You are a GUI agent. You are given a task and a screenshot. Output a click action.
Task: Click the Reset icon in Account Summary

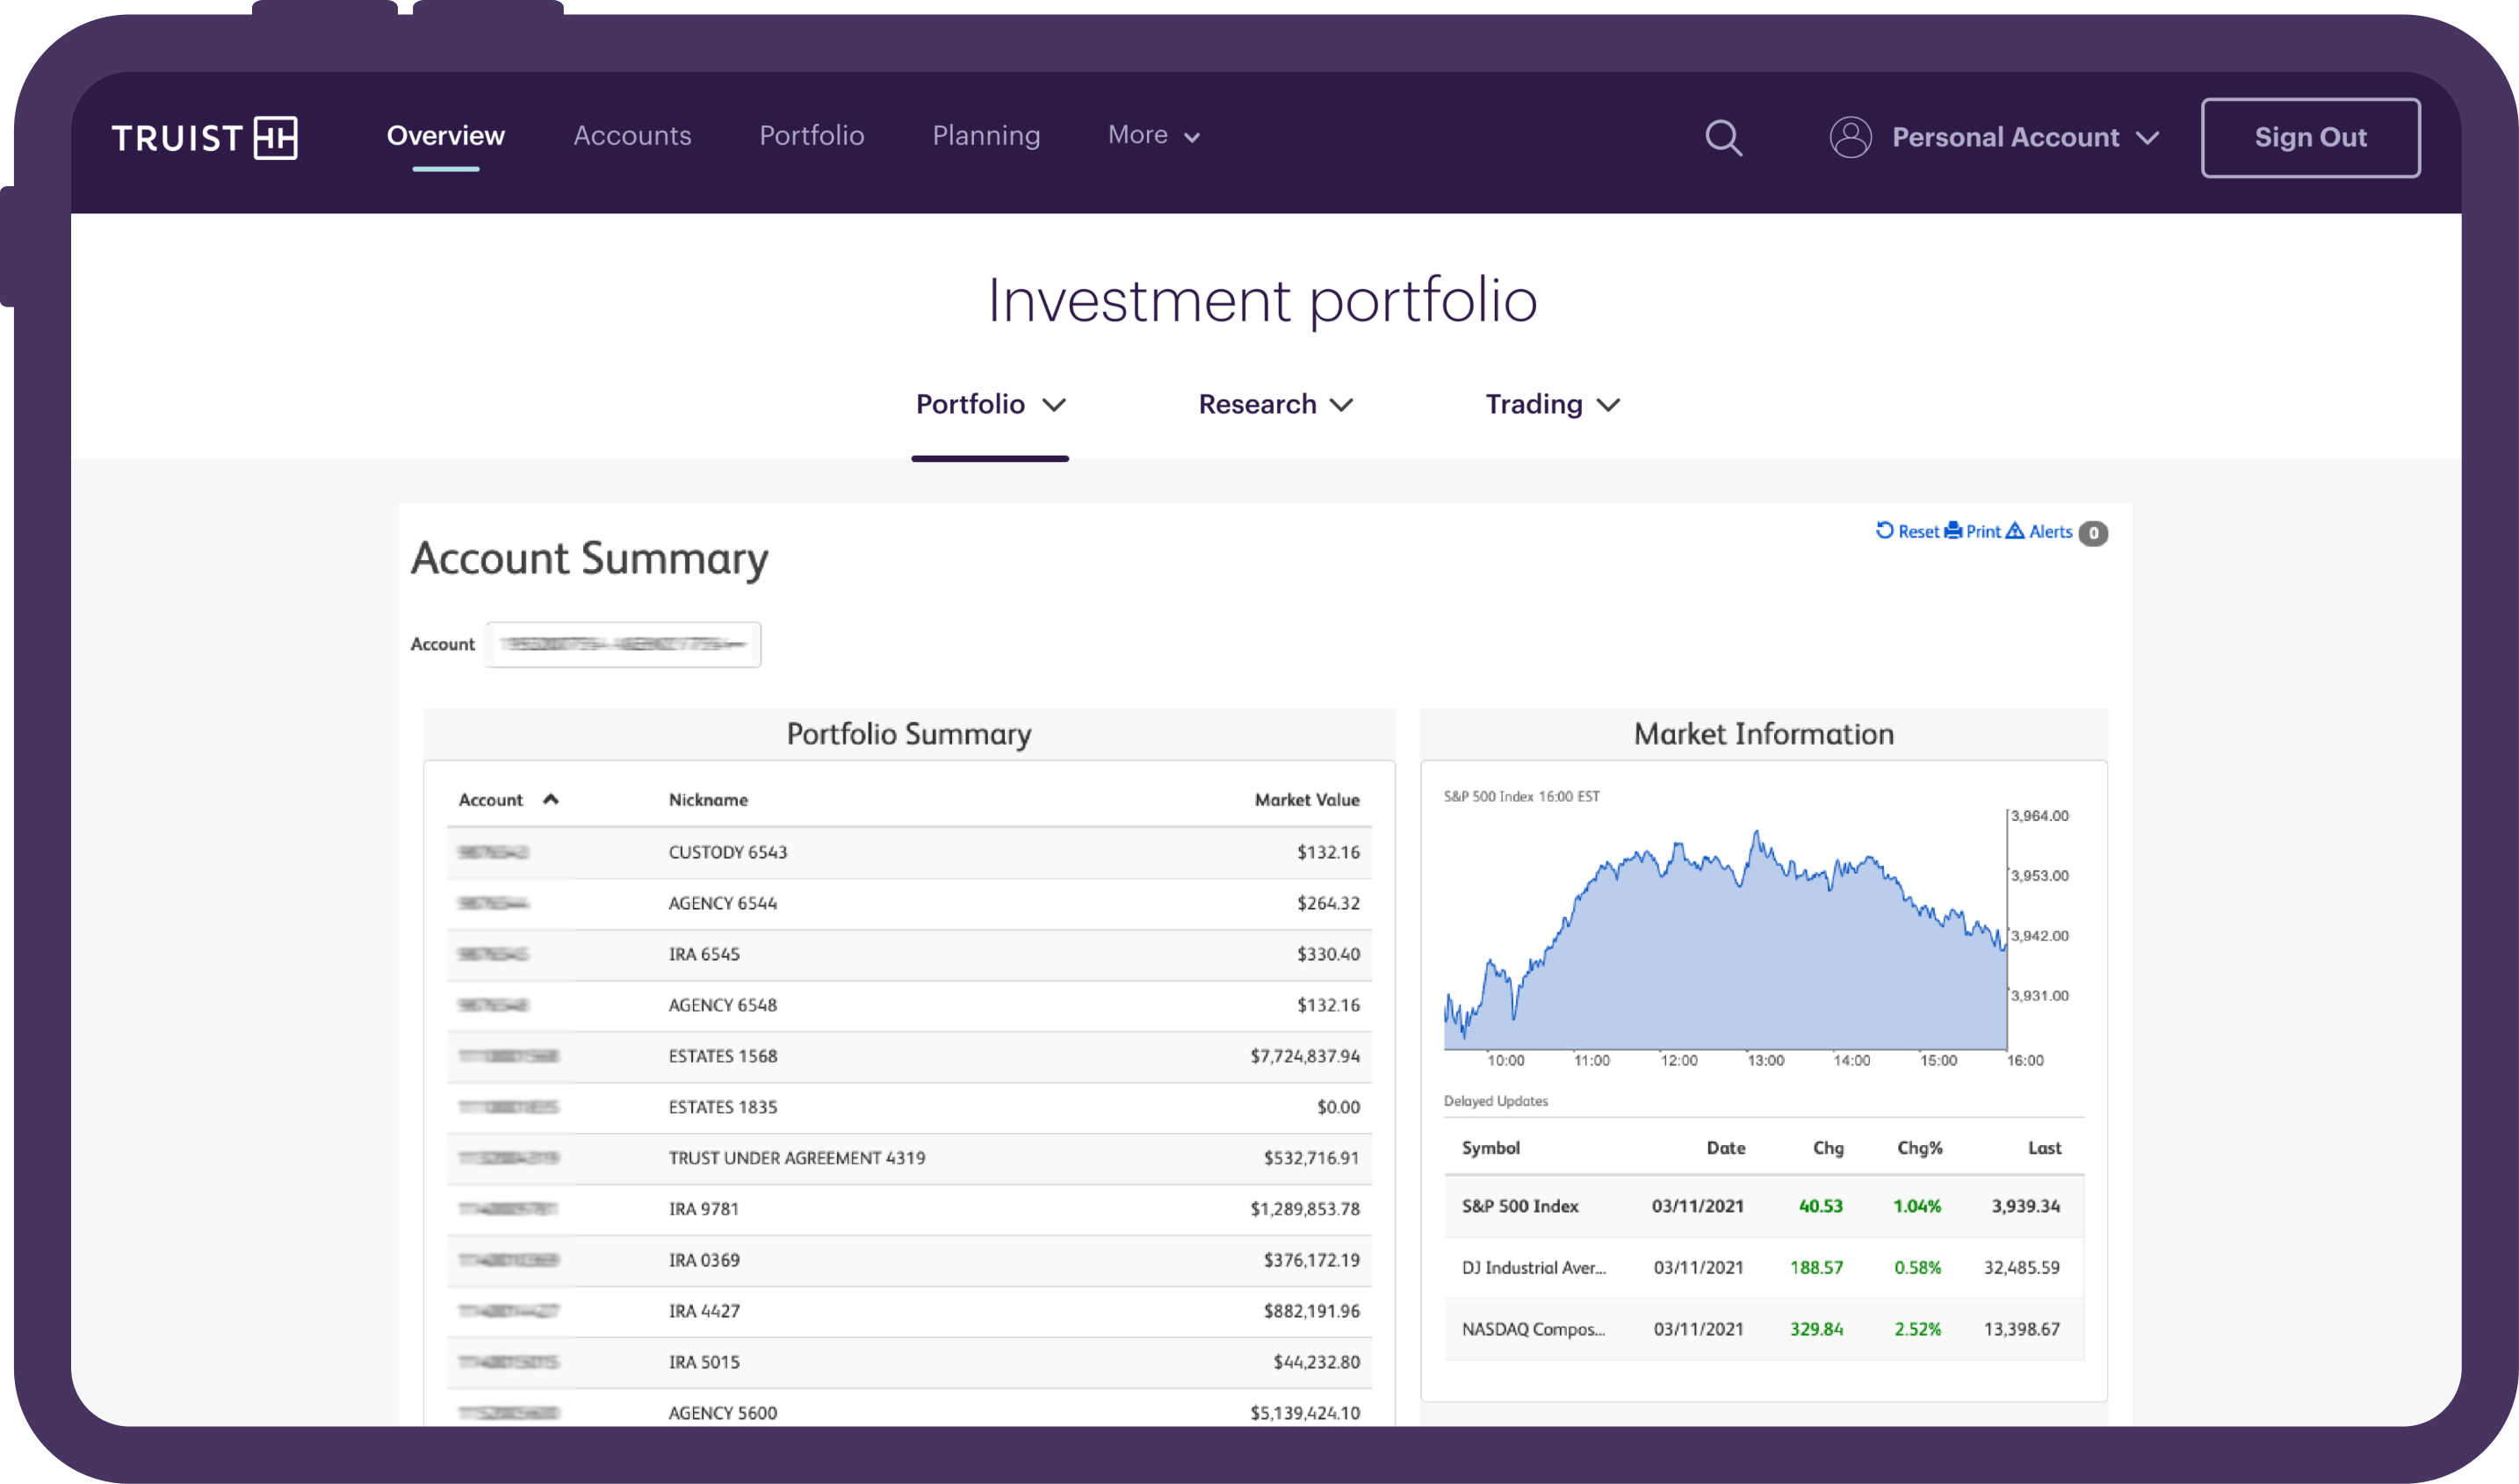pyautogui.click(x=1887, y=532)
